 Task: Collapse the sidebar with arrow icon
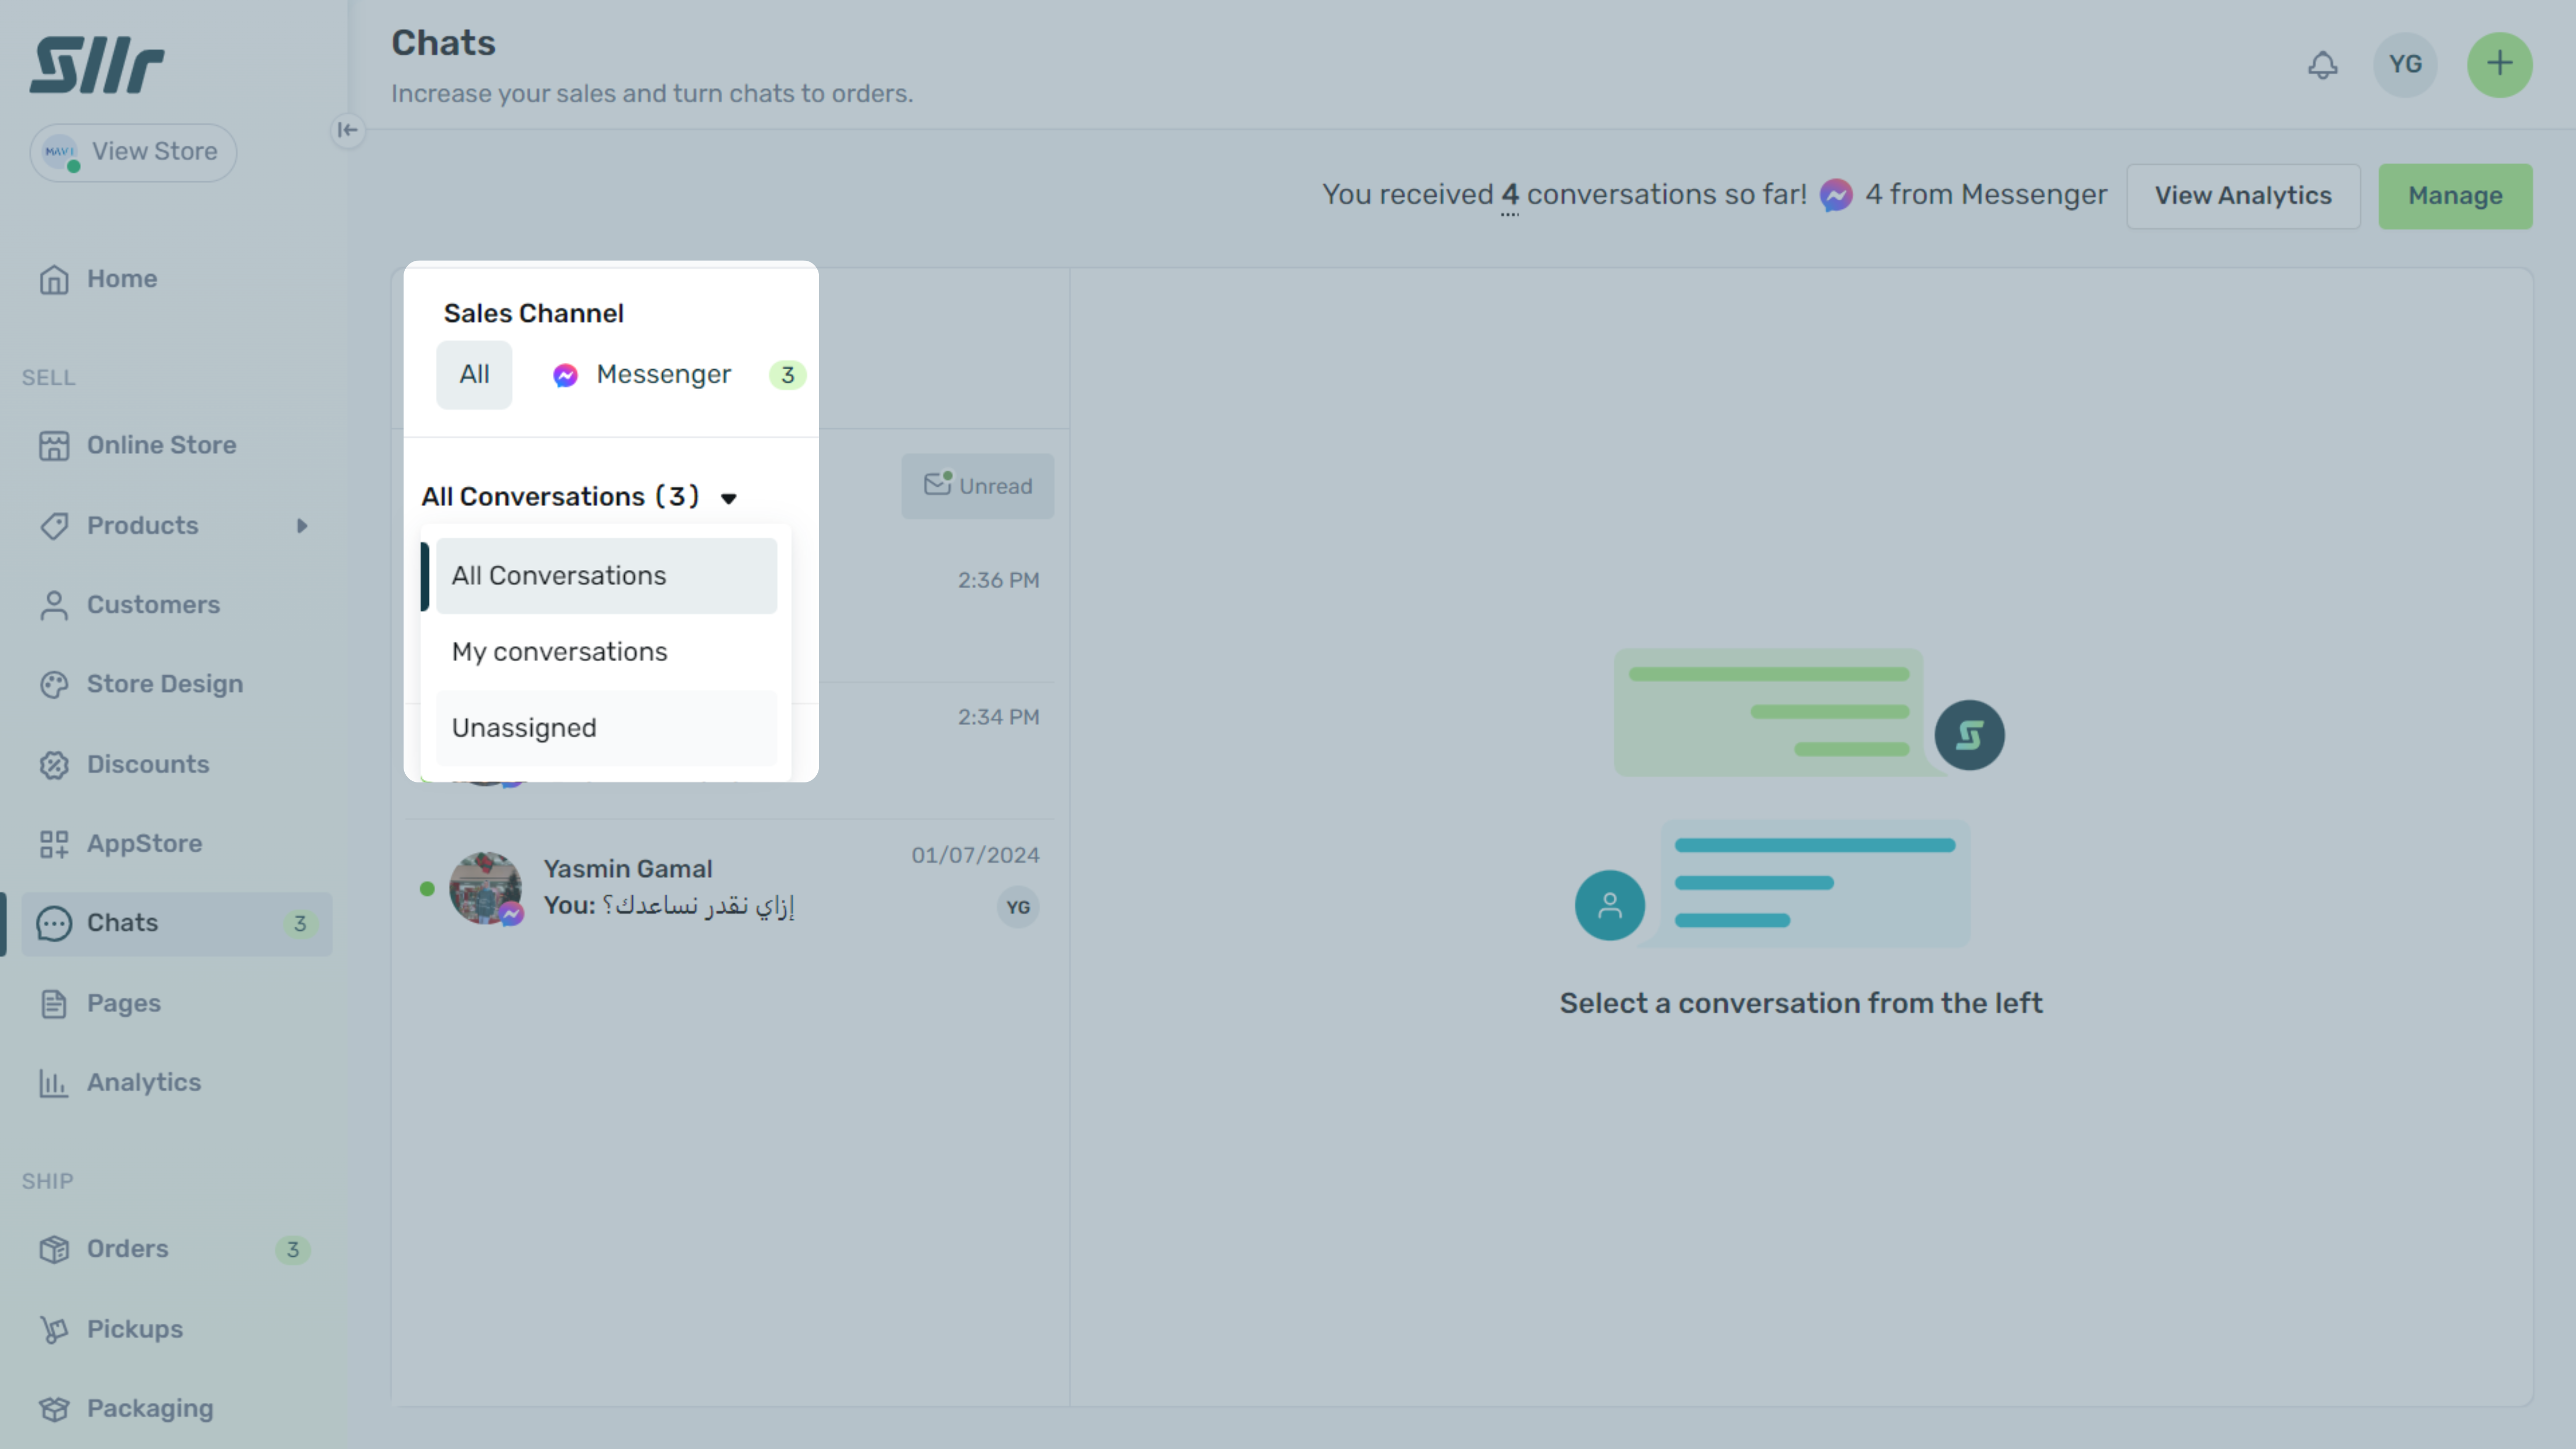[347, 130]
